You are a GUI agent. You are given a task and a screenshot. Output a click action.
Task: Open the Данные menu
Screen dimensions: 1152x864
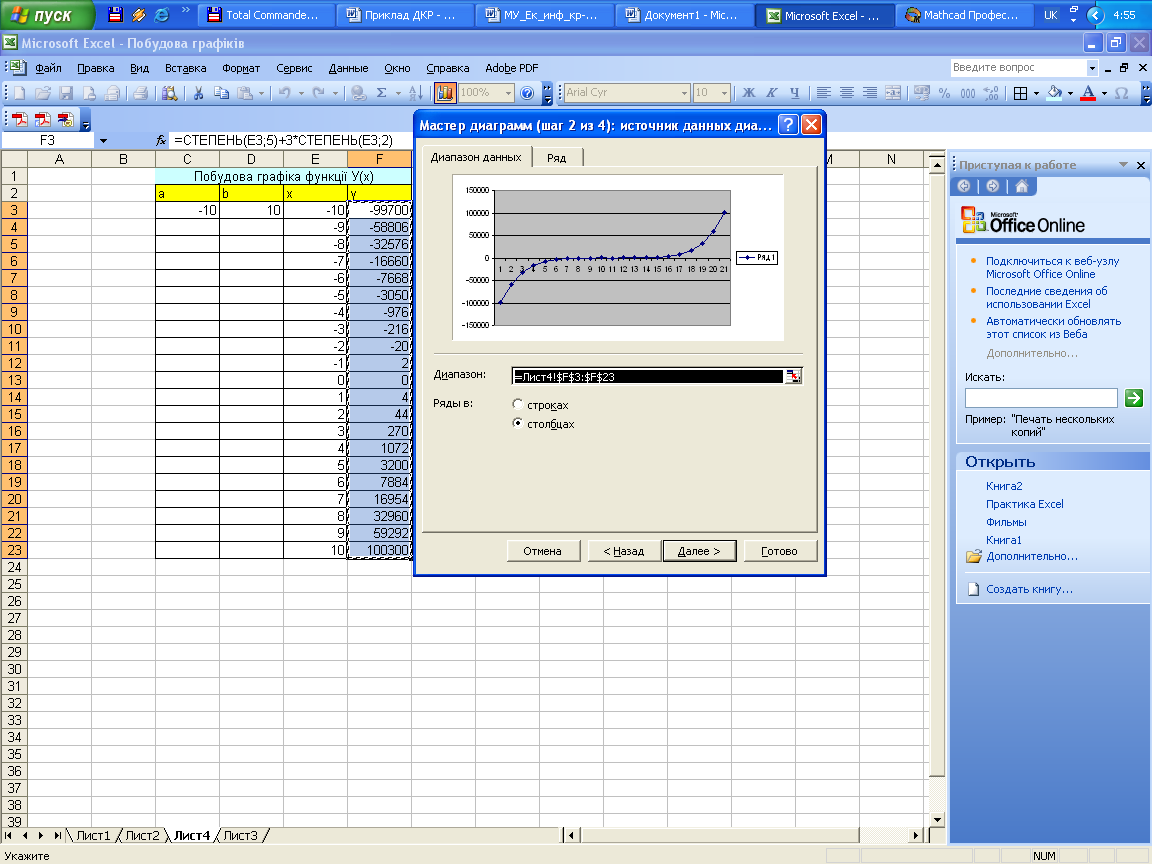348,68
